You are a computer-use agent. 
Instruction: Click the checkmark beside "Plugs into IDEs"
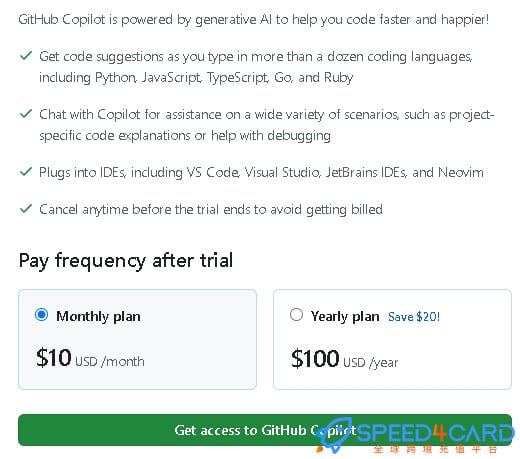[x=26, y=172]
